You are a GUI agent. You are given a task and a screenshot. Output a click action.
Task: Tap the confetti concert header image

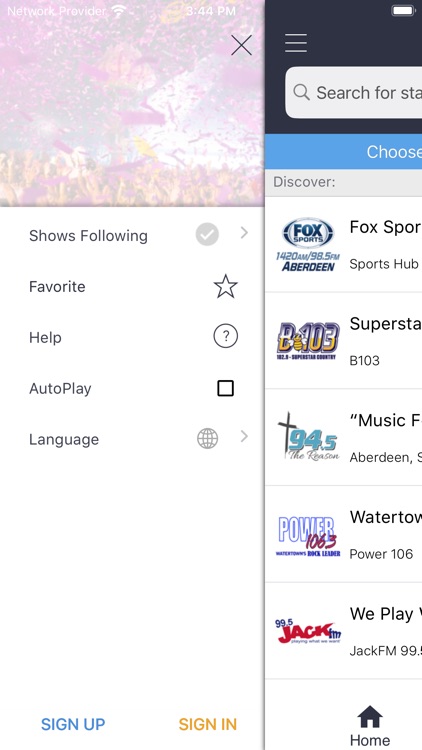pos(132,103)
